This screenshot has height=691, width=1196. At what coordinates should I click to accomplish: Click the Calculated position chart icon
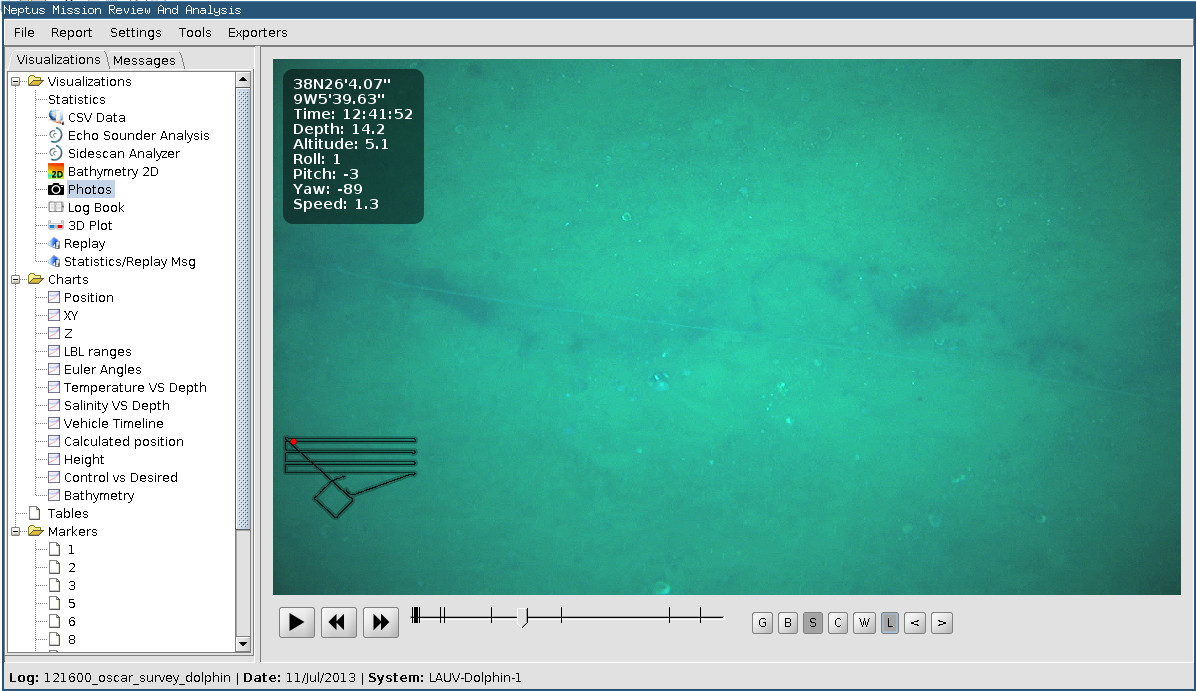pyautogui.click(x=54, y=442)
